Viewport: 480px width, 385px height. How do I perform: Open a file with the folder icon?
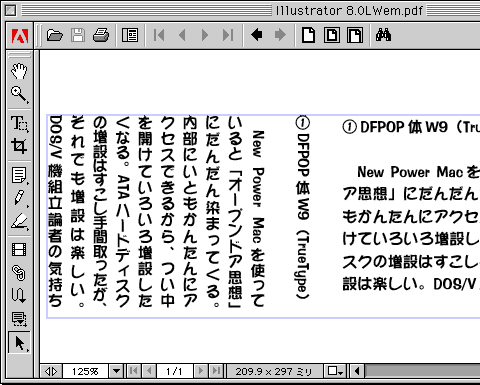(55, 35)
